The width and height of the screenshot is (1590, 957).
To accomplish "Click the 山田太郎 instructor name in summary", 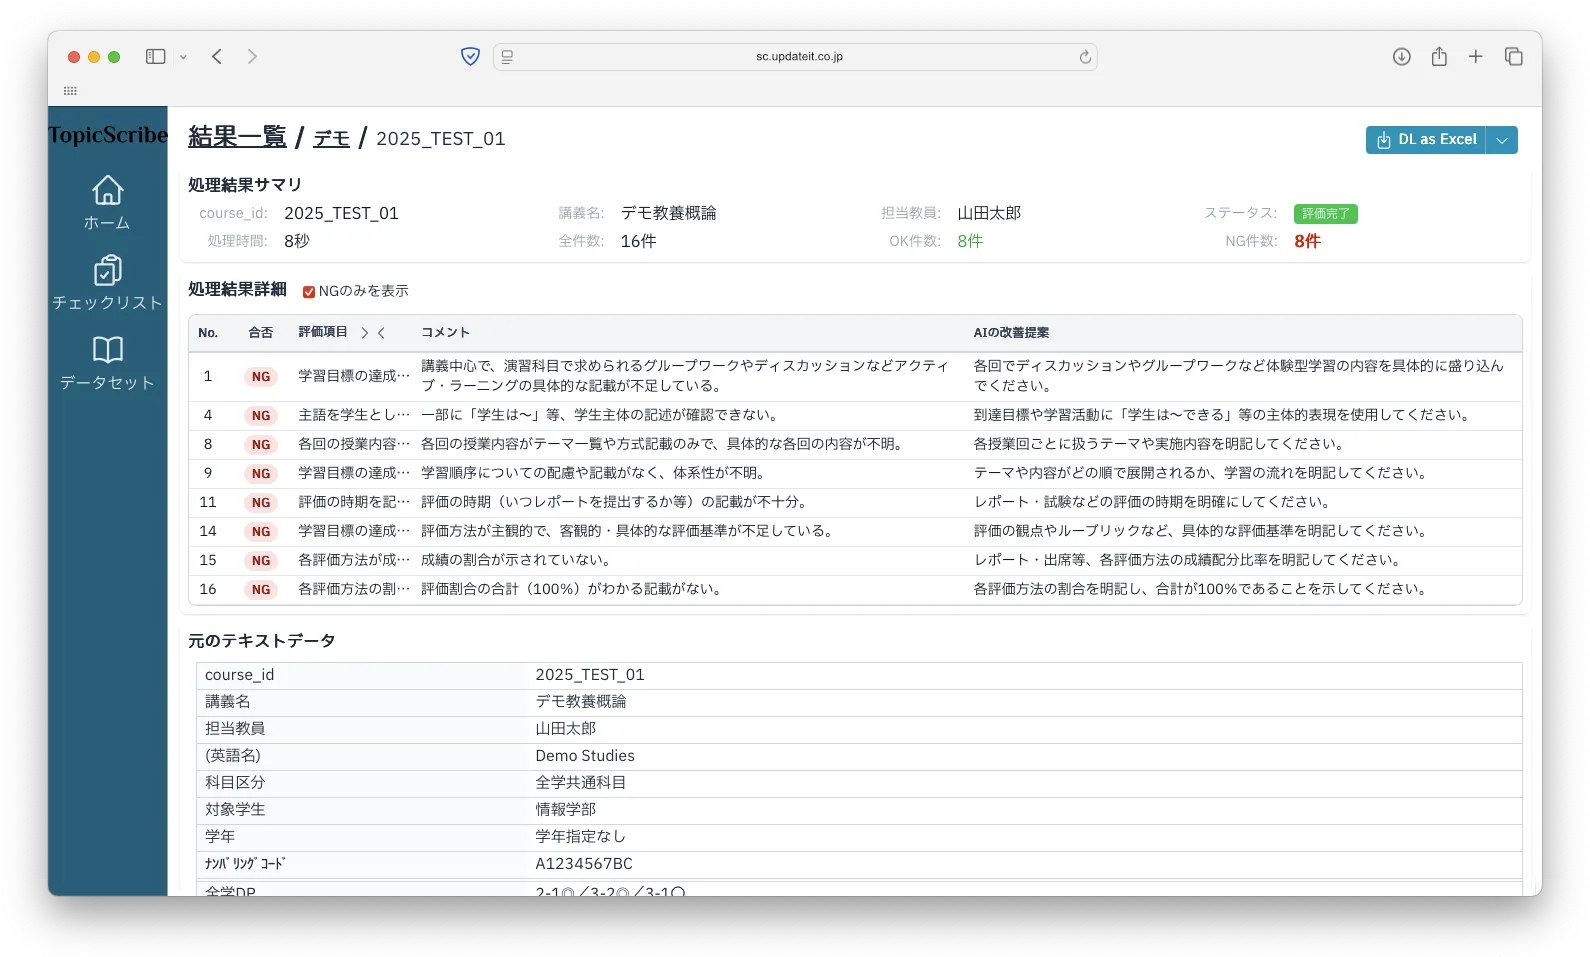I will click(989, 213).
